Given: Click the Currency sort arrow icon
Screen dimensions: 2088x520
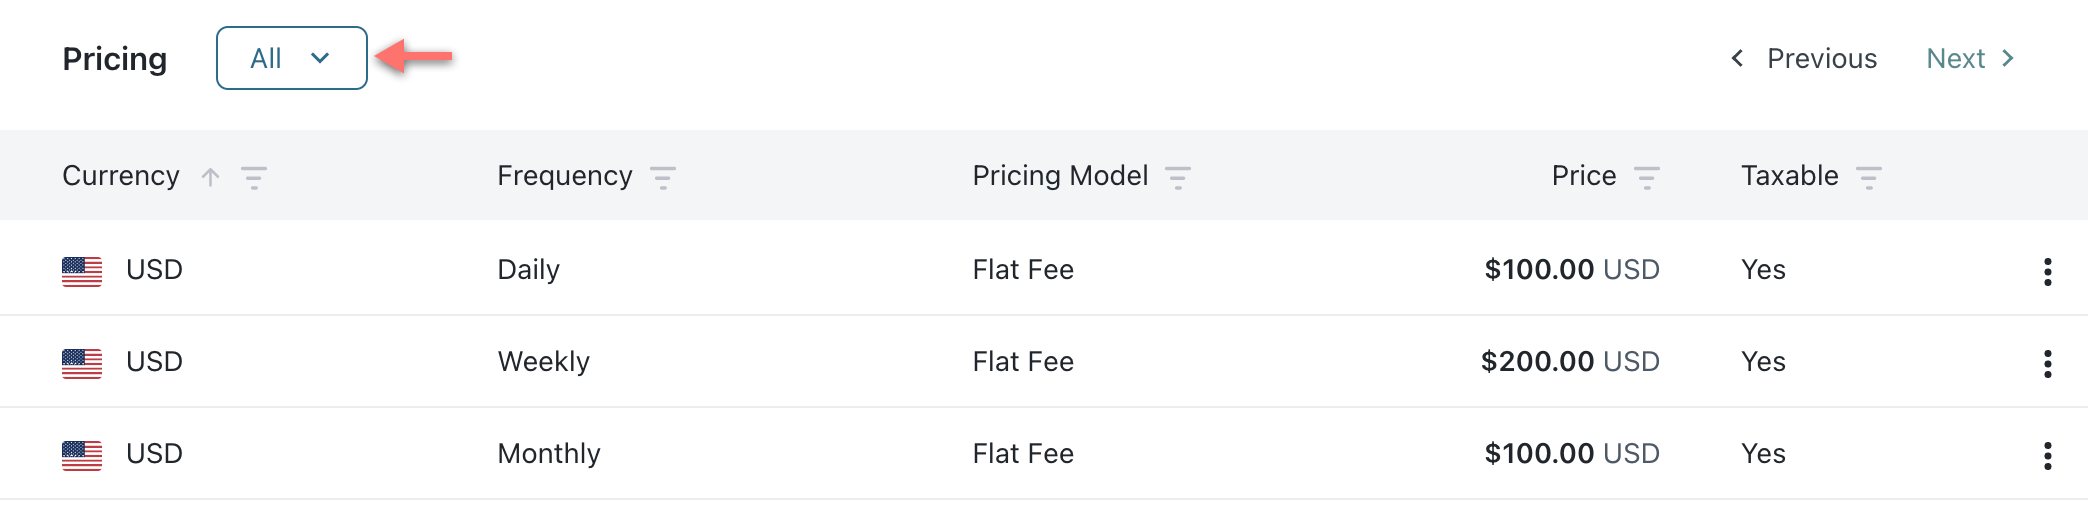Looking at the screenshot, I should pyautogui.click(x=210, y=177).
